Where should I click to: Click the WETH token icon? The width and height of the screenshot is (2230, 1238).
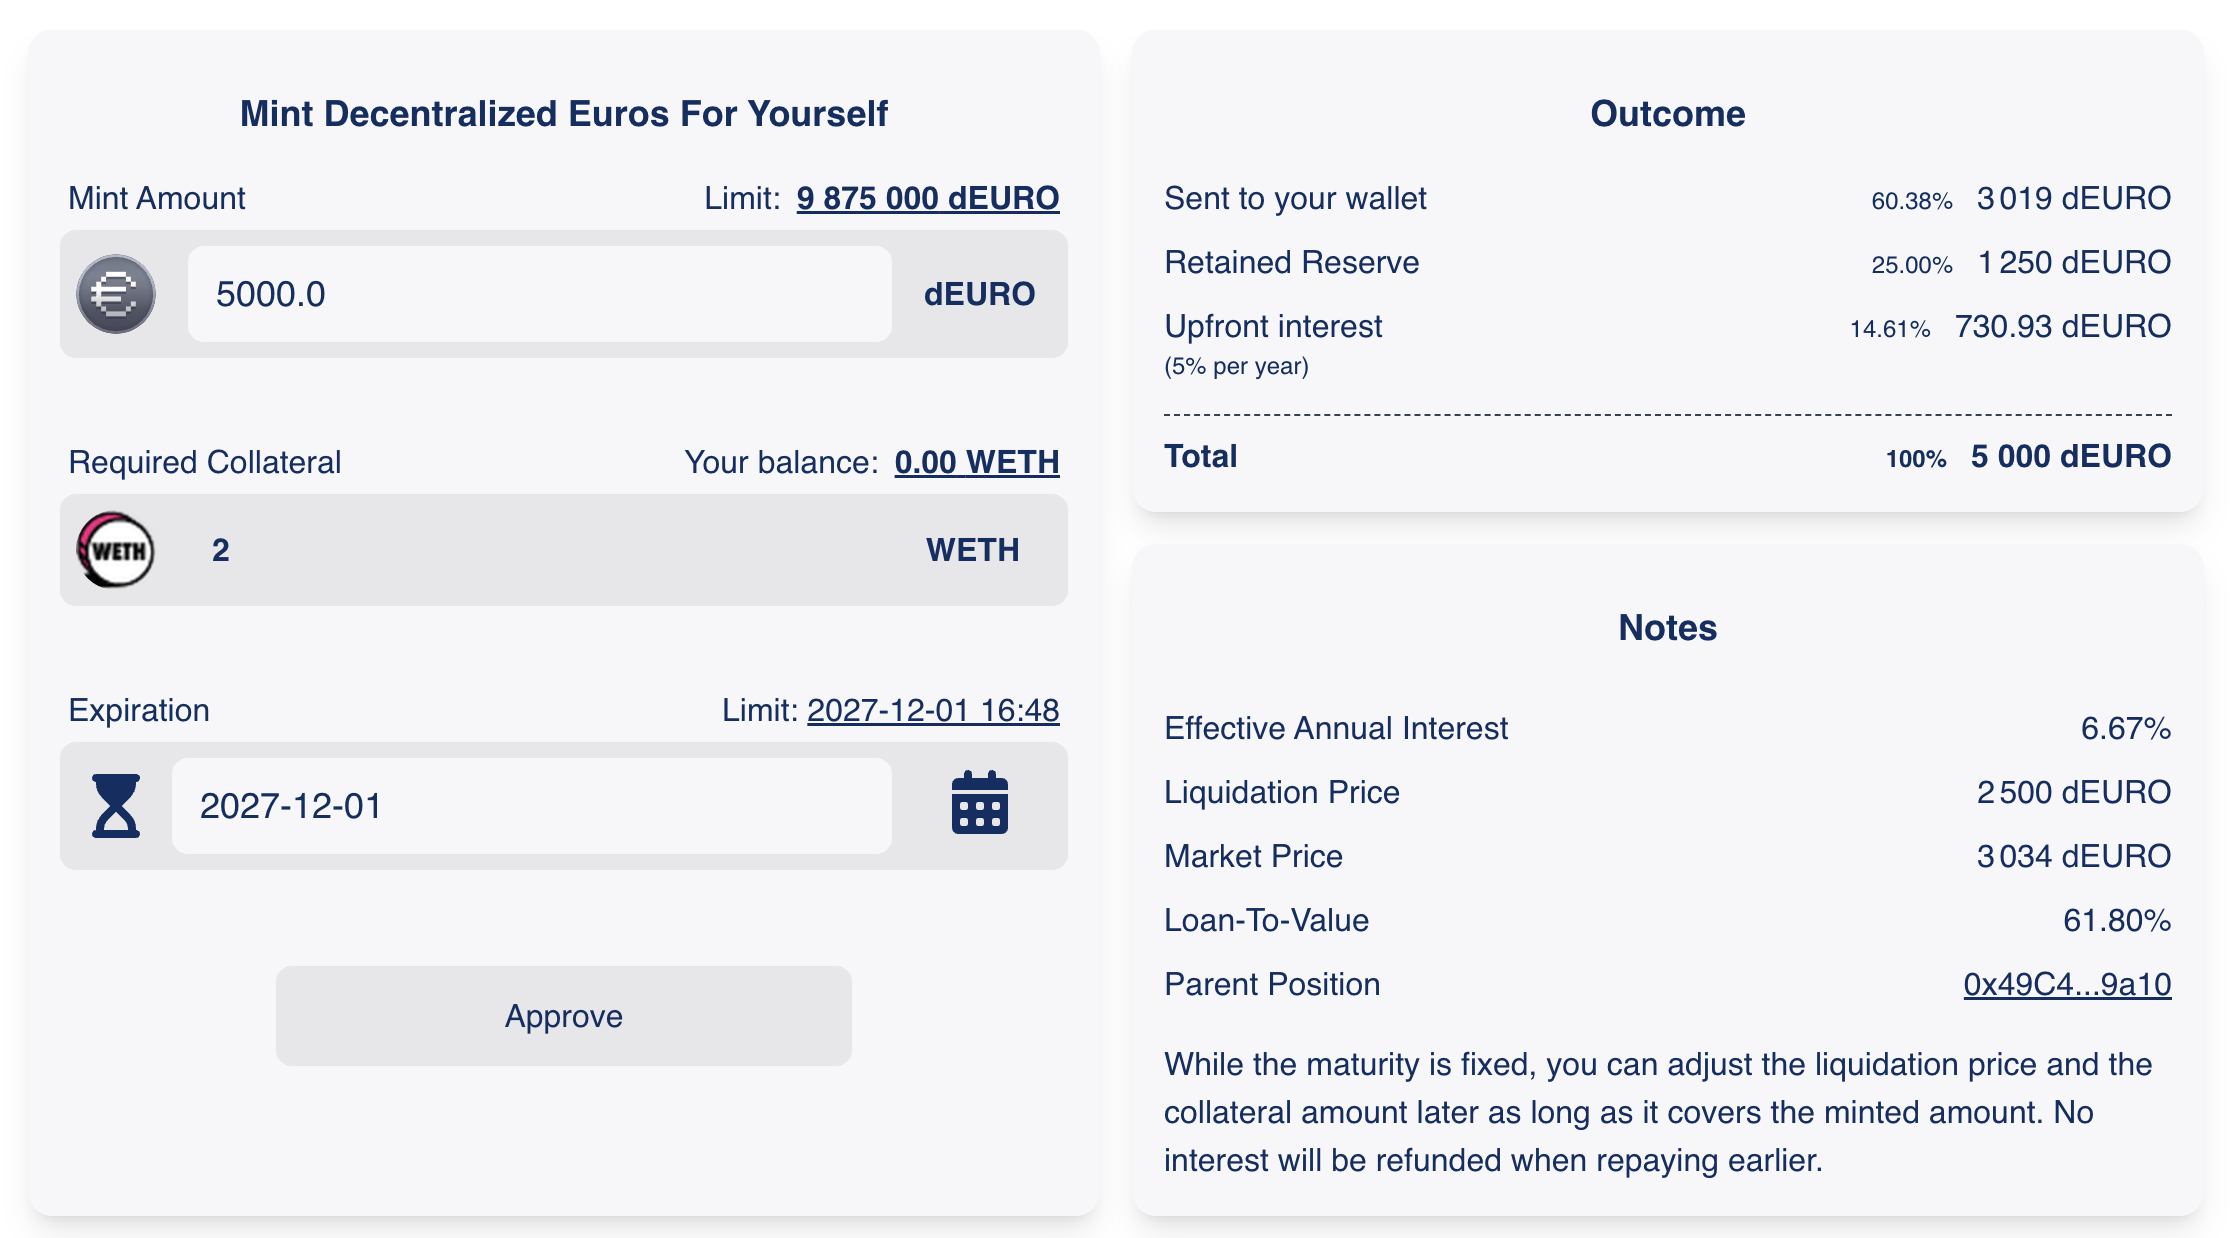[x=116, y=550]
